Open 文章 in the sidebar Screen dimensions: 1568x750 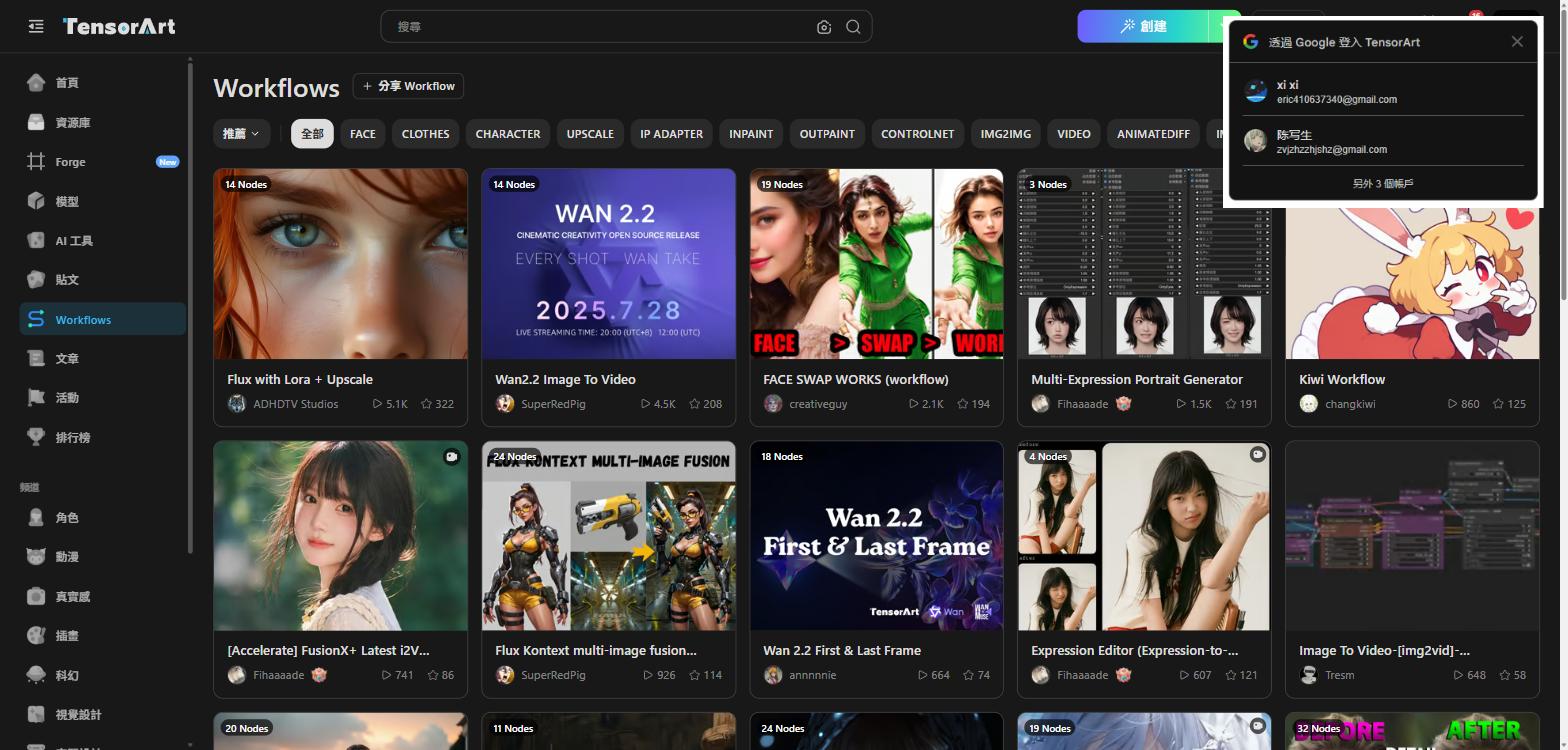point(102,358)
